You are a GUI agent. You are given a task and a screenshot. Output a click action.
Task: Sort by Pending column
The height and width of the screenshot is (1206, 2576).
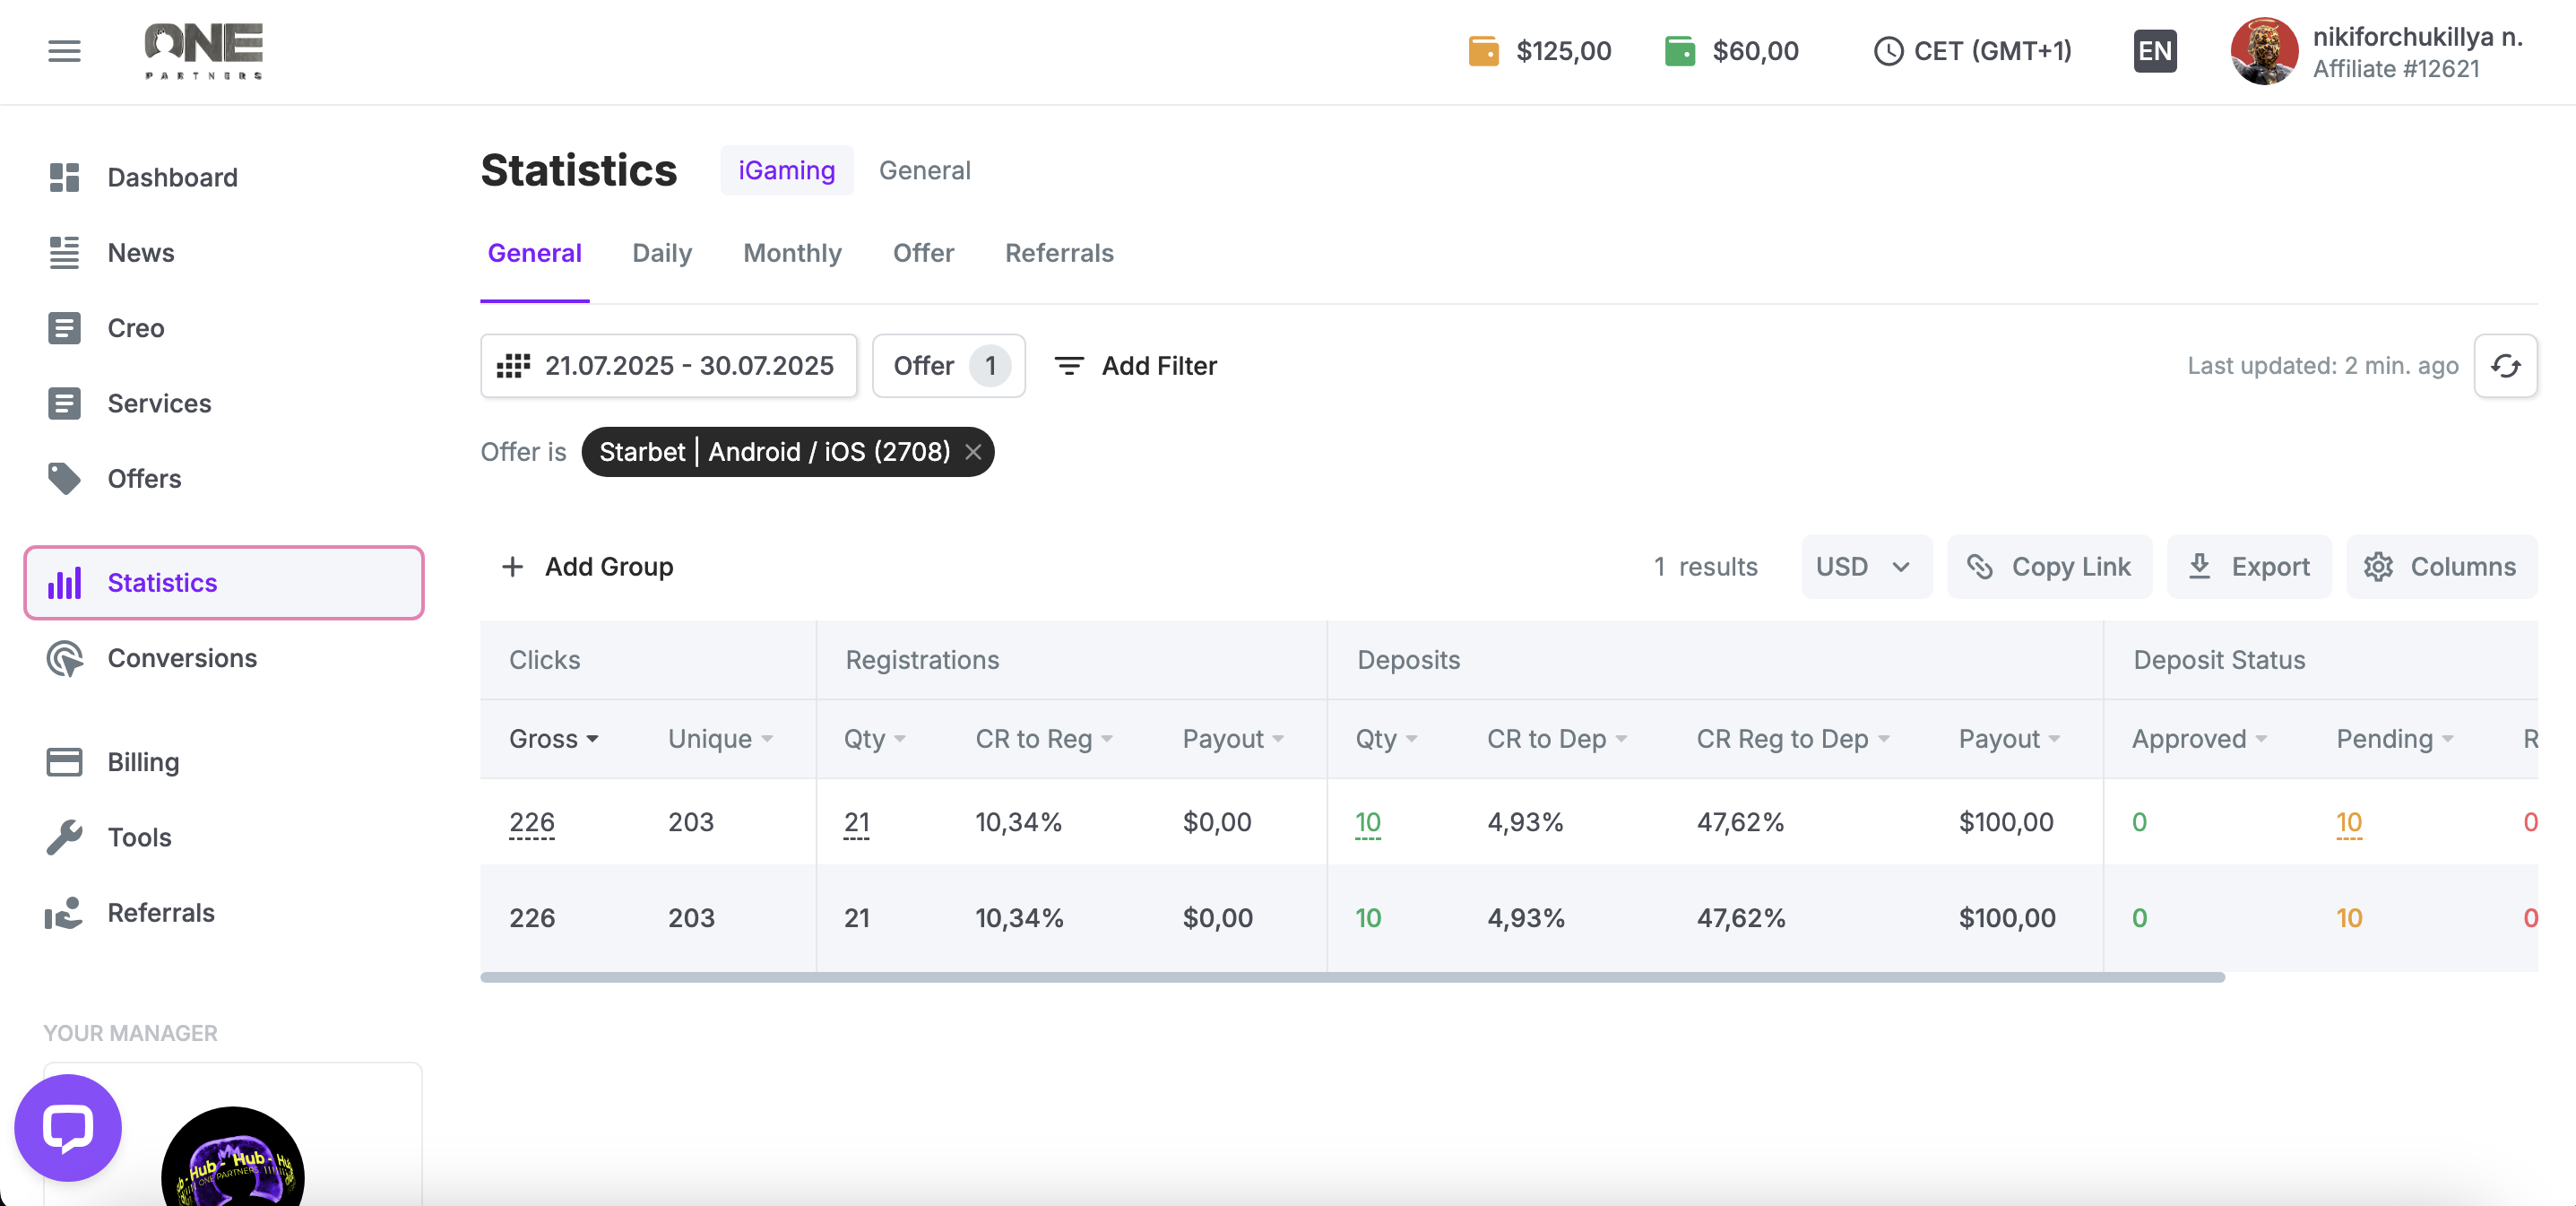coord(2395,739)
